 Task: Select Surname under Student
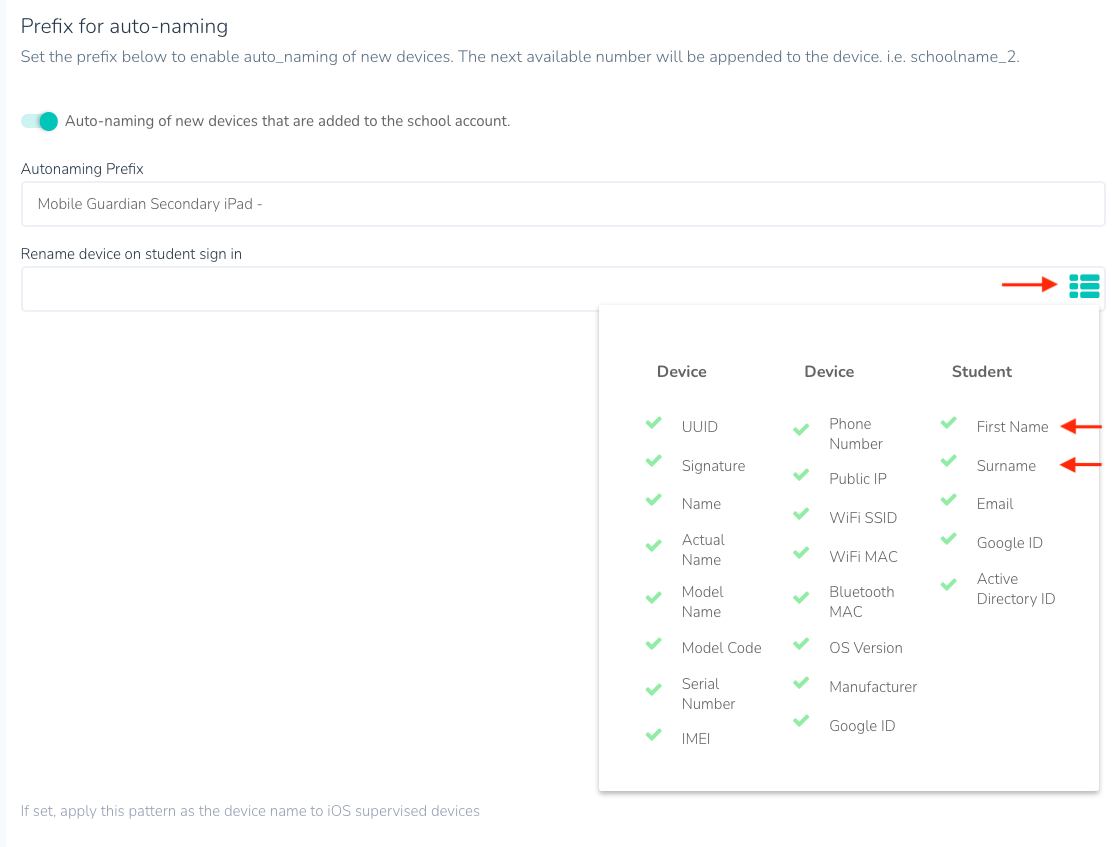tap(1006, 466)
